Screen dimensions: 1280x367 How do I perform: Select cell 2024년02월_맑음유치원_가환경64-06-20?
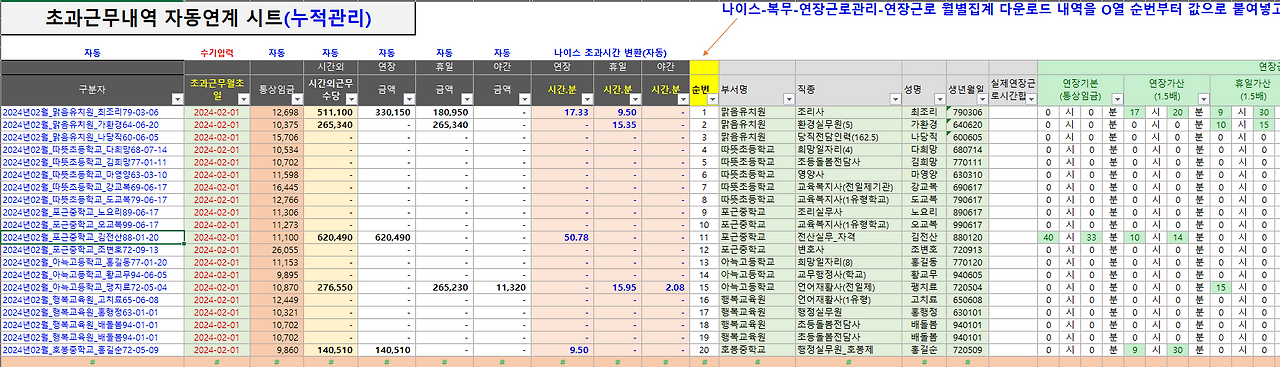click(93, 125)
